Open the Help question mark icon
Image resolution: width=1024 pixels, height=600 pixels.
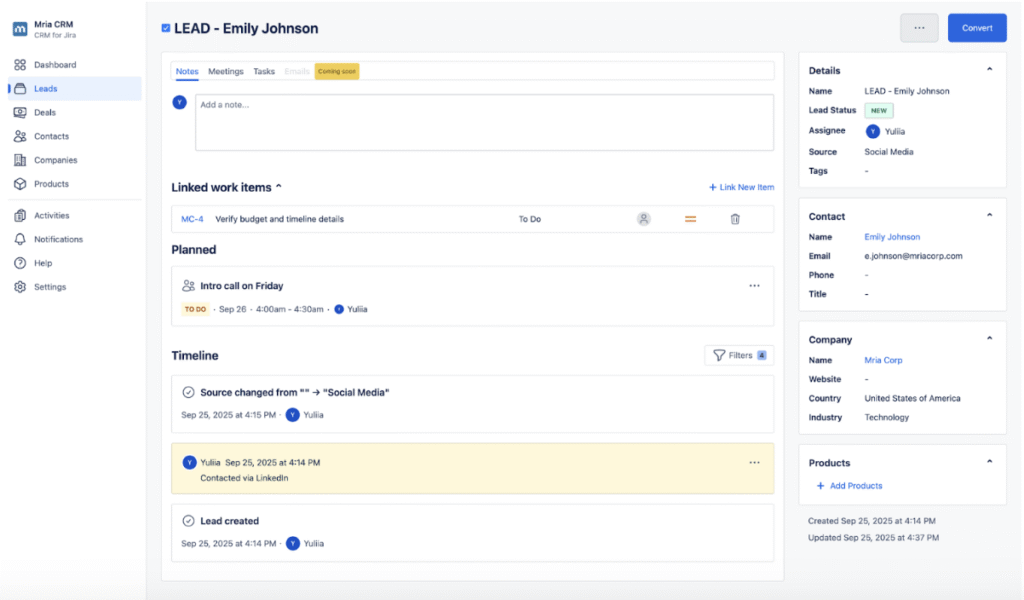(20, 263)
